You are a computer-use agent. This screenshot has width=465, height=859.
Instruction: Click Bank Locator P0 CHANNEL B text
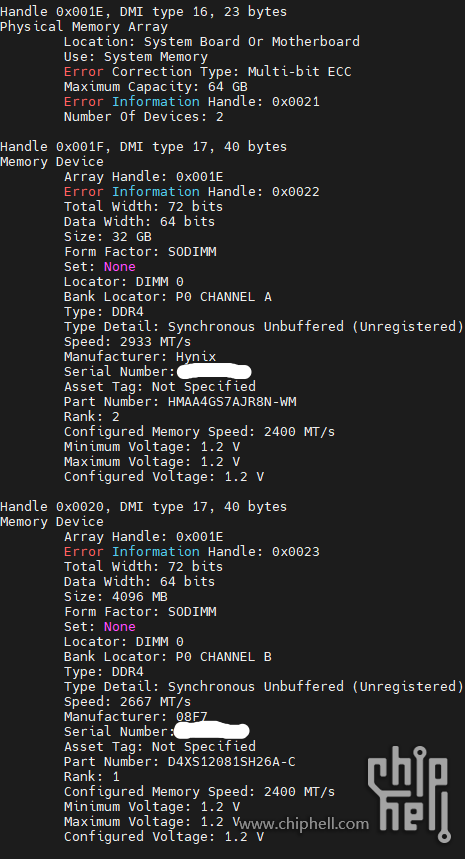click(x=168, y=657)
